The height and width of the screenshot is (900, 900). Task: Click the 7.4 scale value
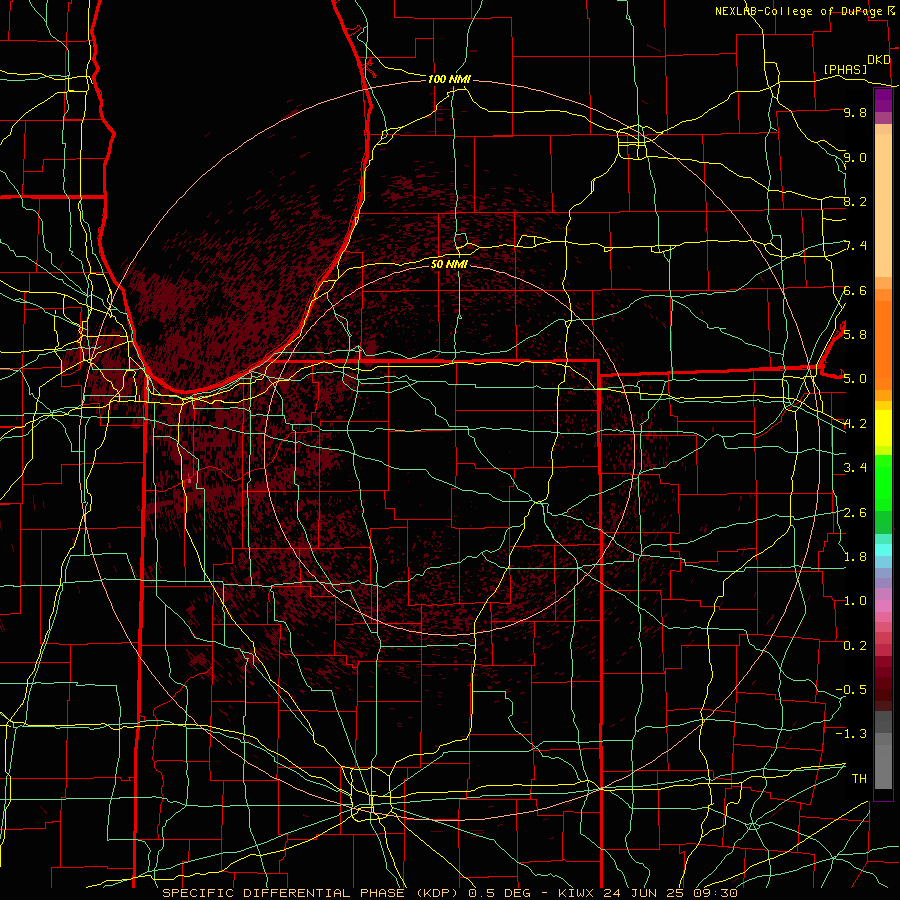click(855, 246)
